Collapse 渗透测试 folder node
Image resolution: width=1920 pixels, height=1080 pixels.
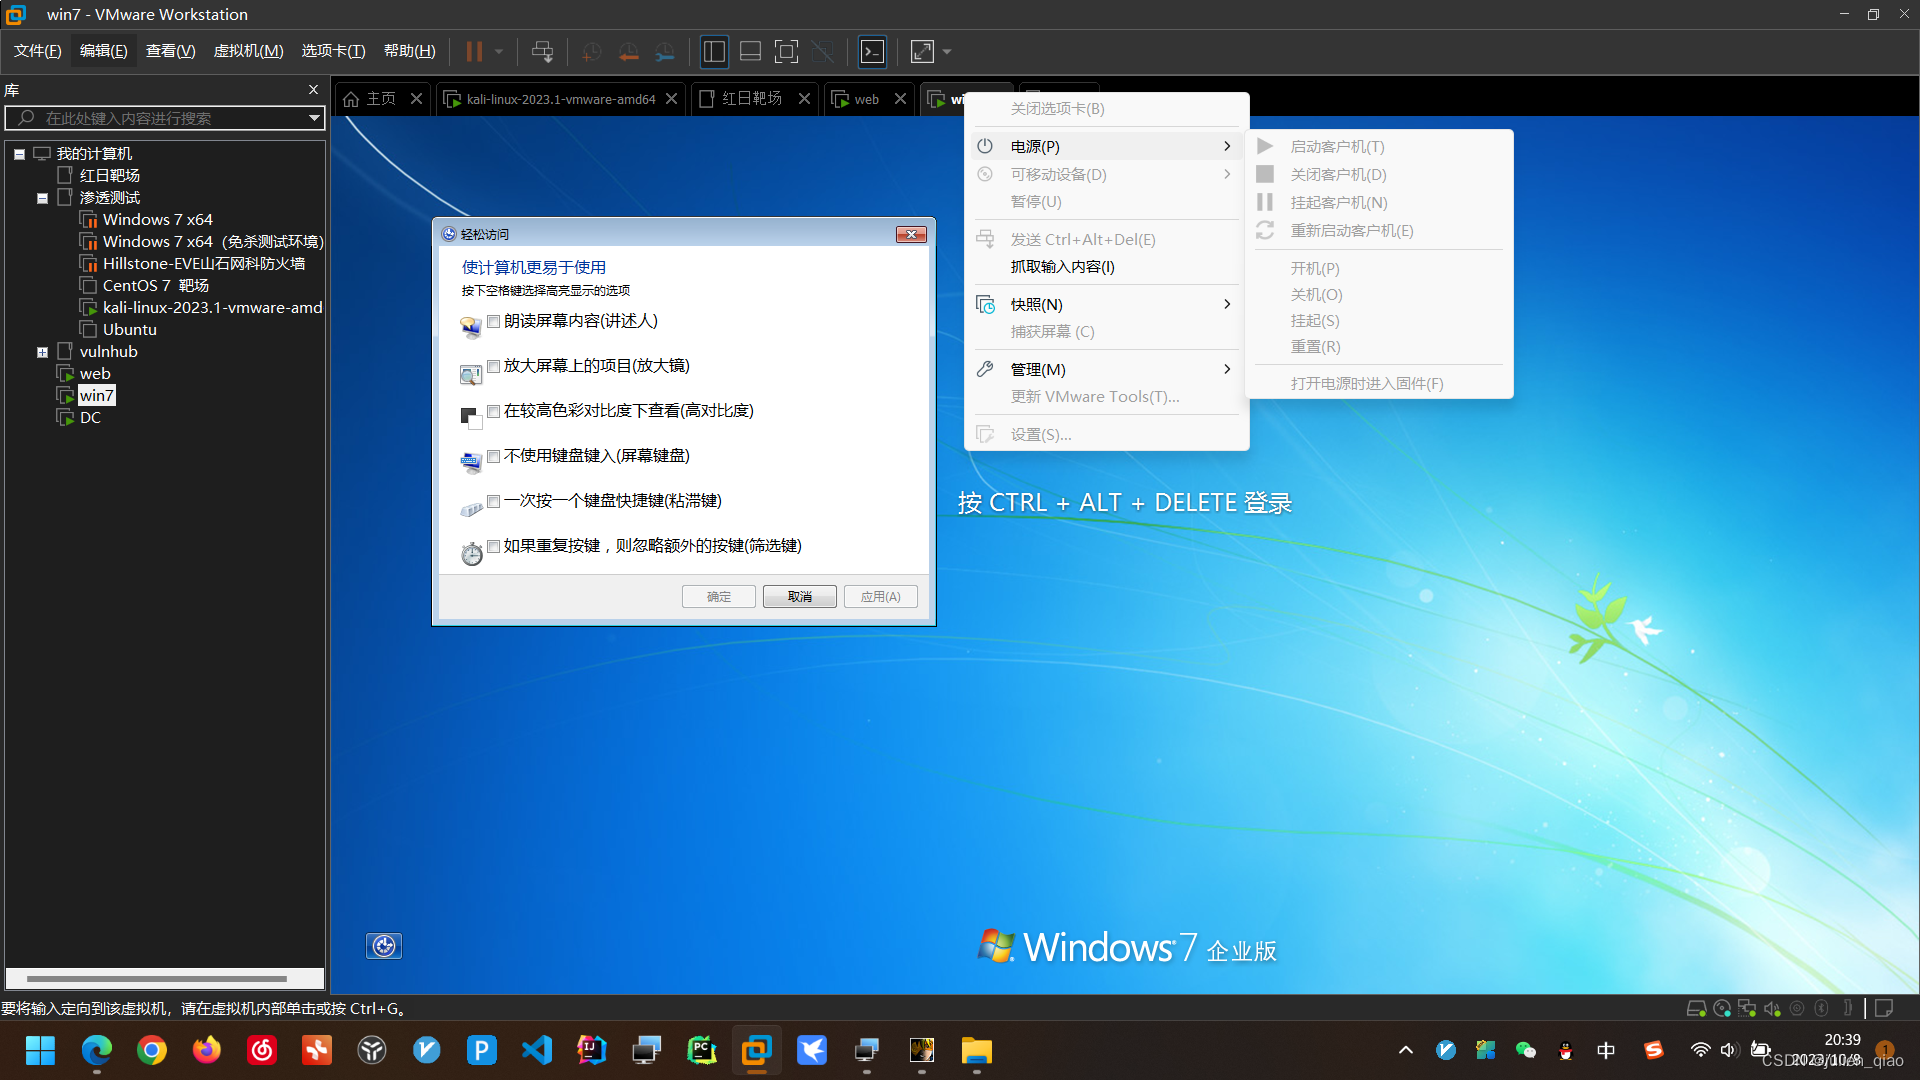(42, 198)
